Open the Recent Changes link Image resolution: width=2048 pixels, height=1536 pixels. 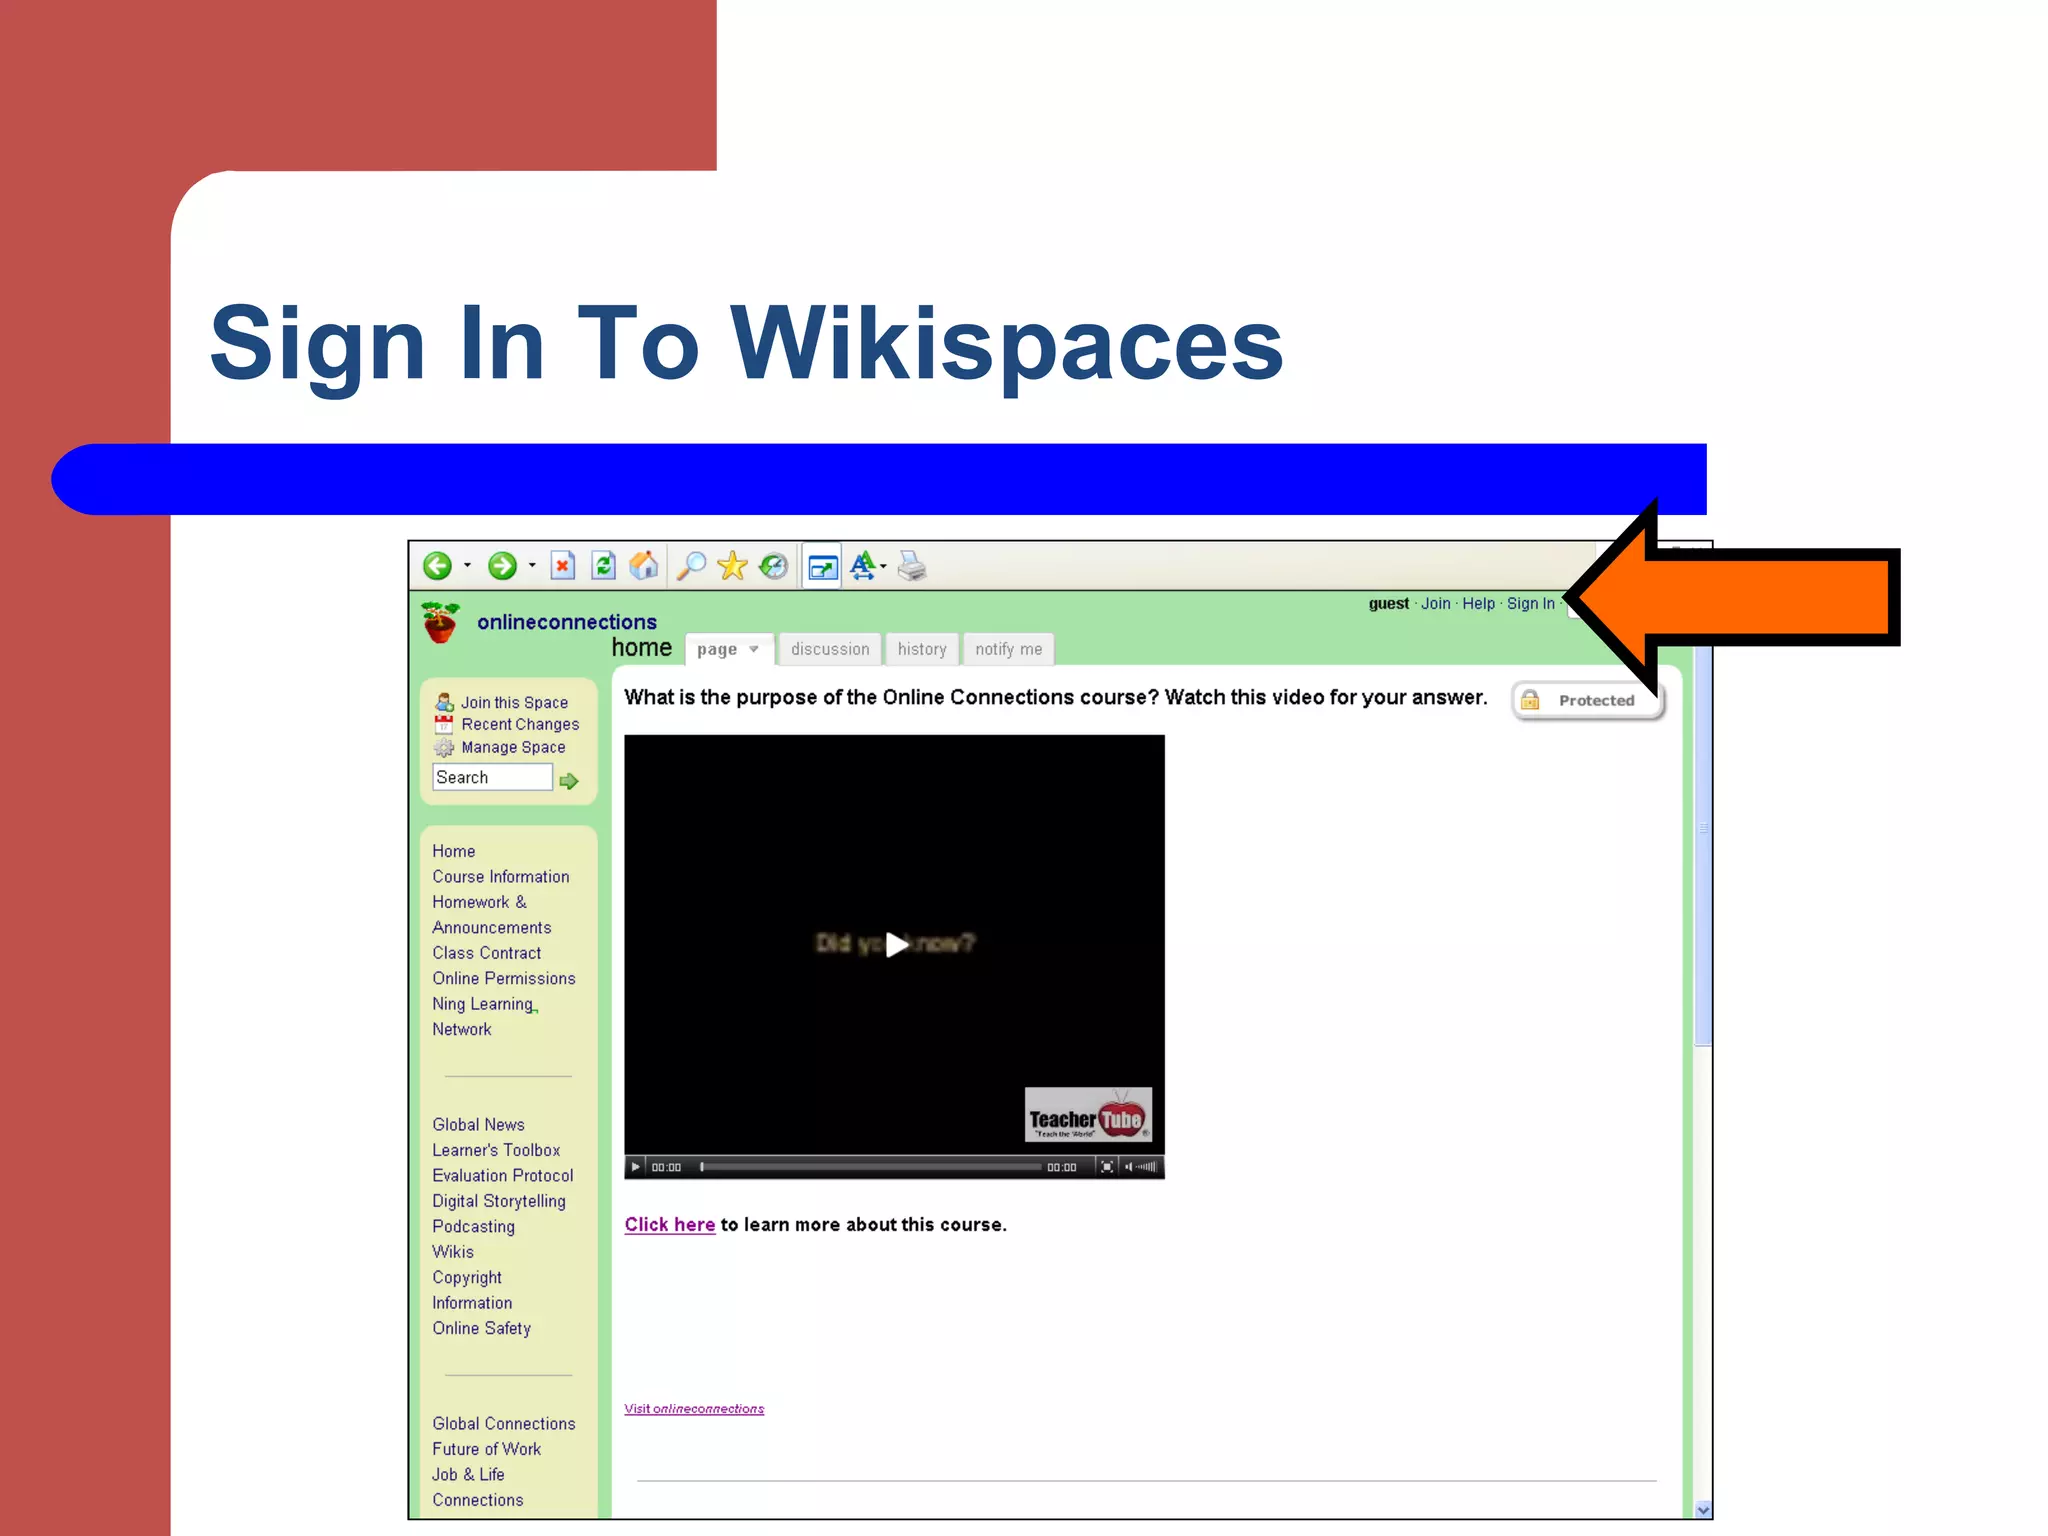pyautogui.click(x=520, y=725)
